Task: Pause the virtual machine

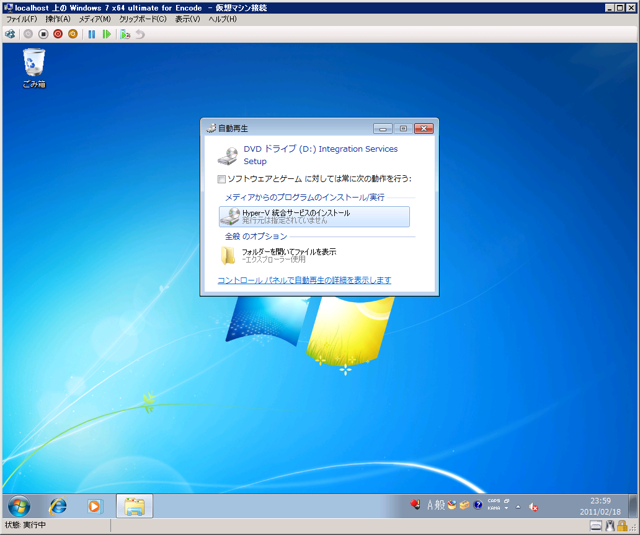Action: (x=92, y=34)
